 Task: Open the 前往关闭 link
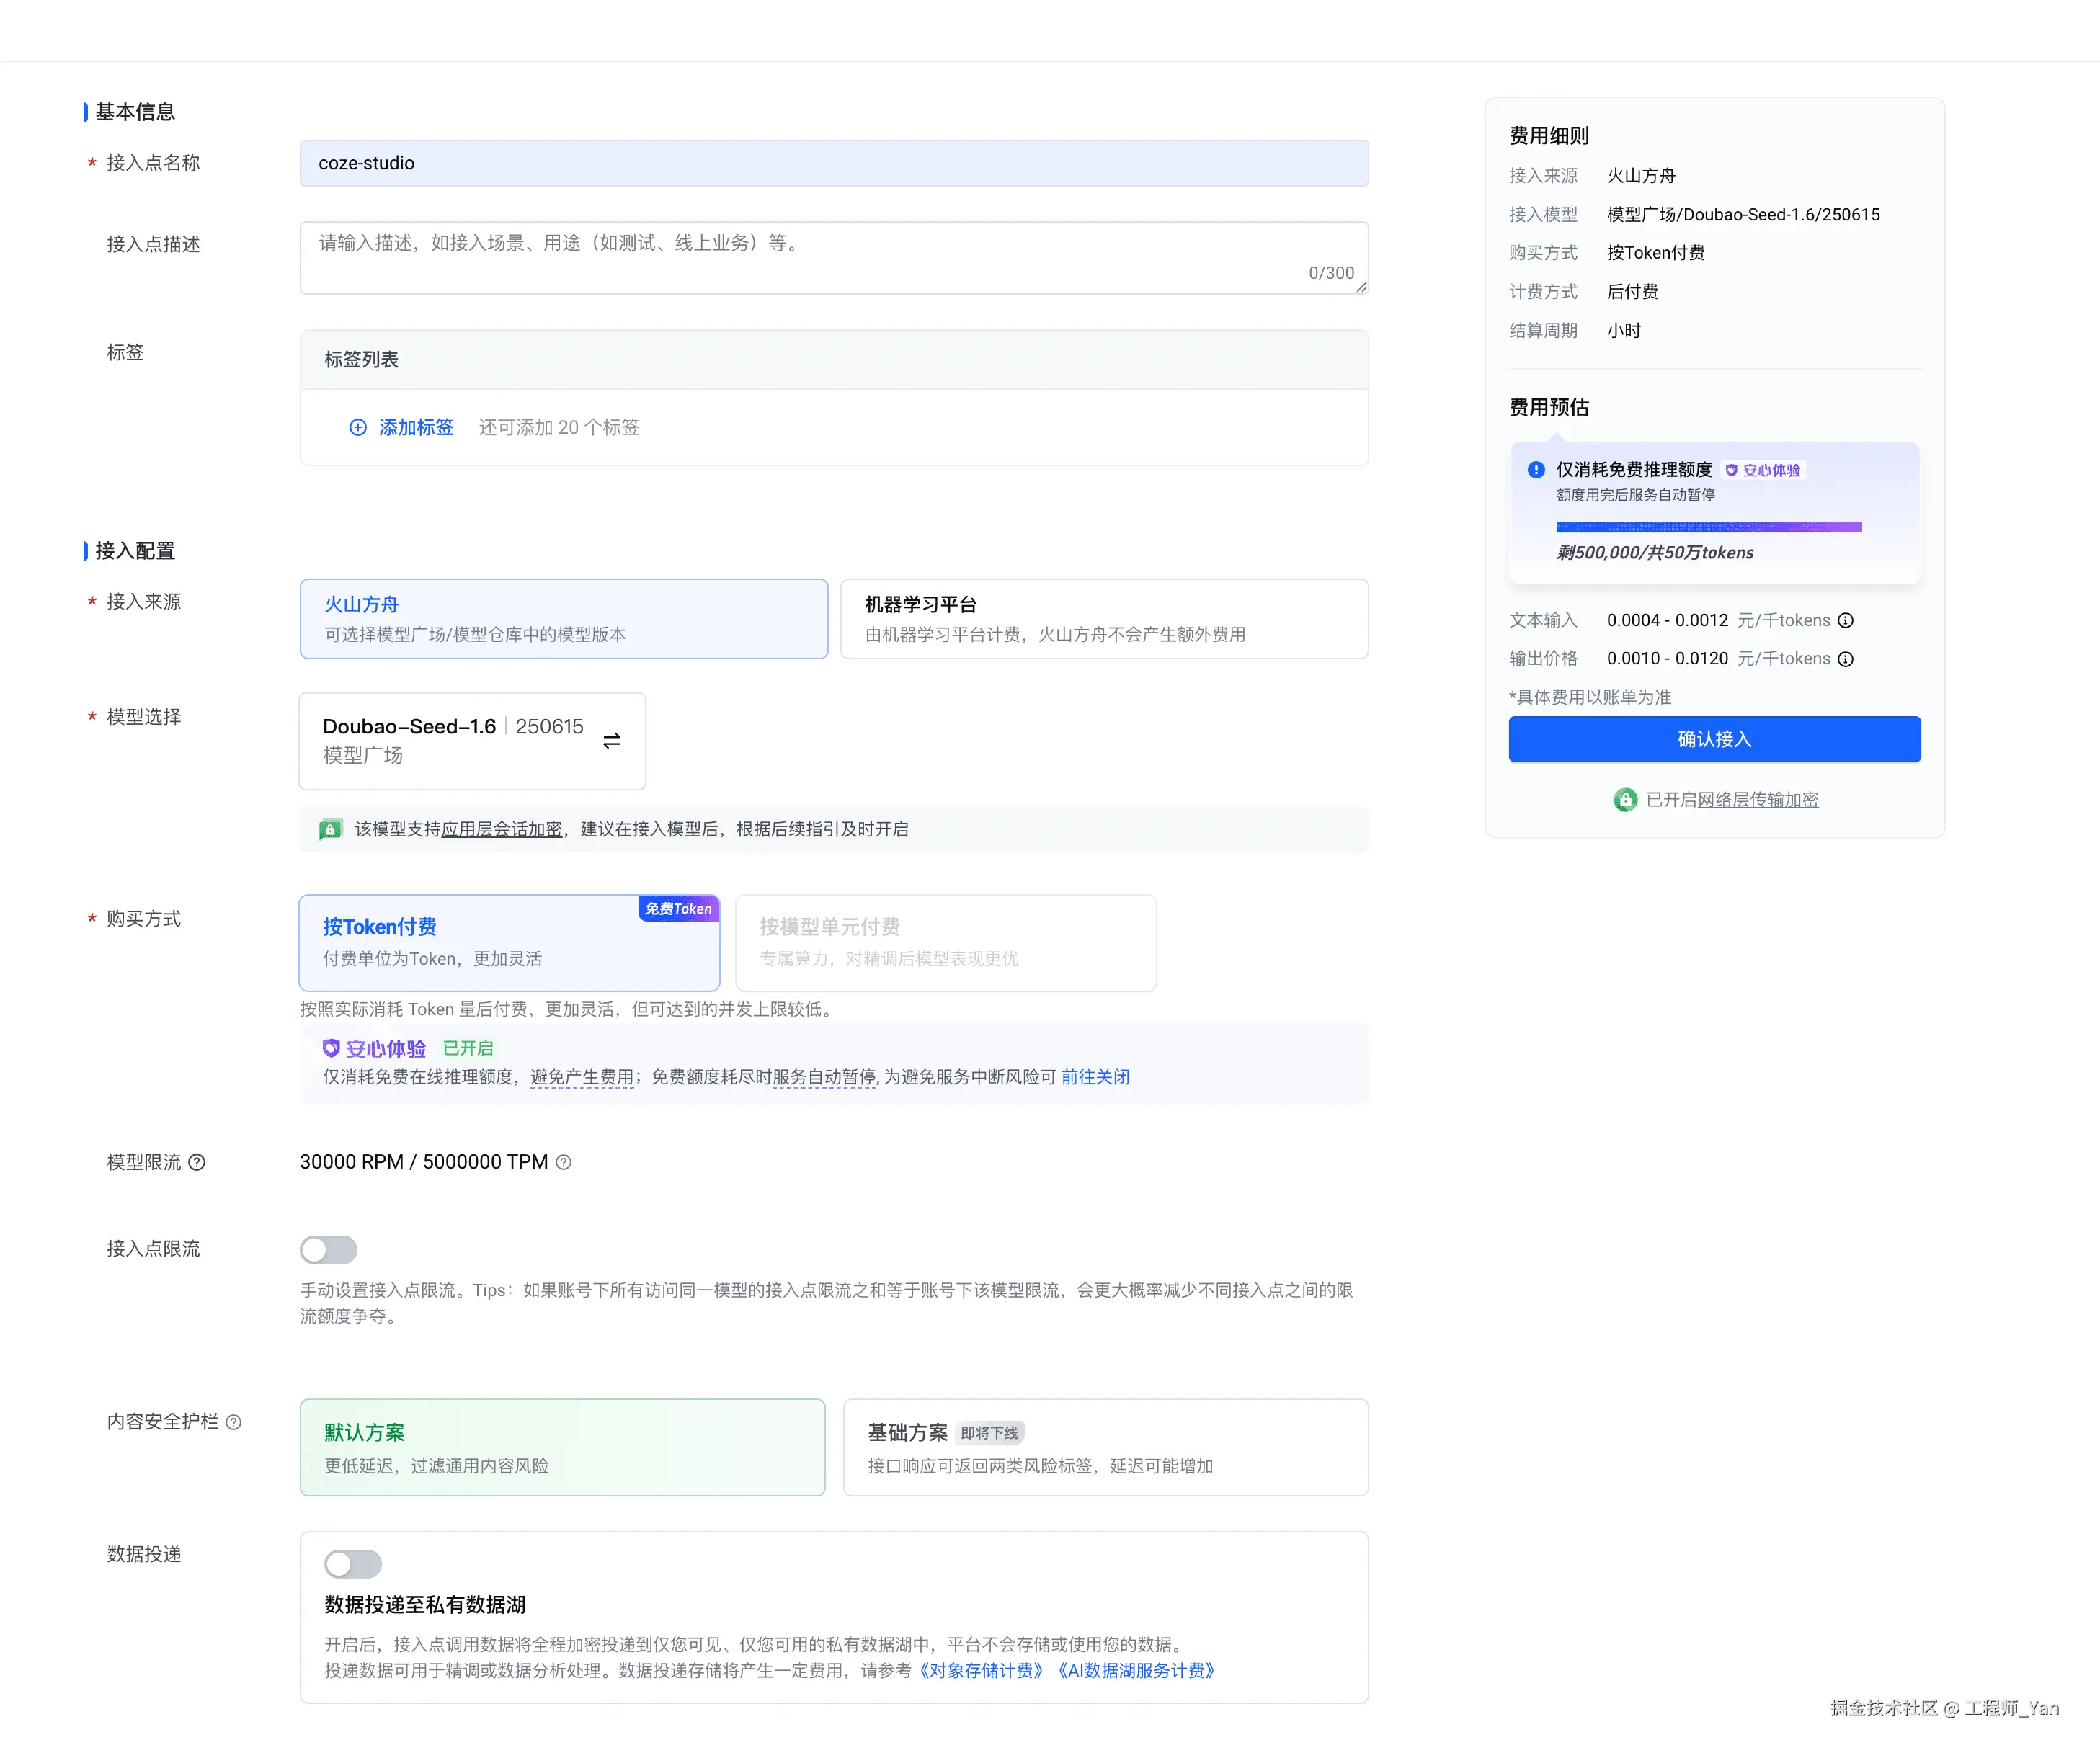click(x=1095, y=1077)
